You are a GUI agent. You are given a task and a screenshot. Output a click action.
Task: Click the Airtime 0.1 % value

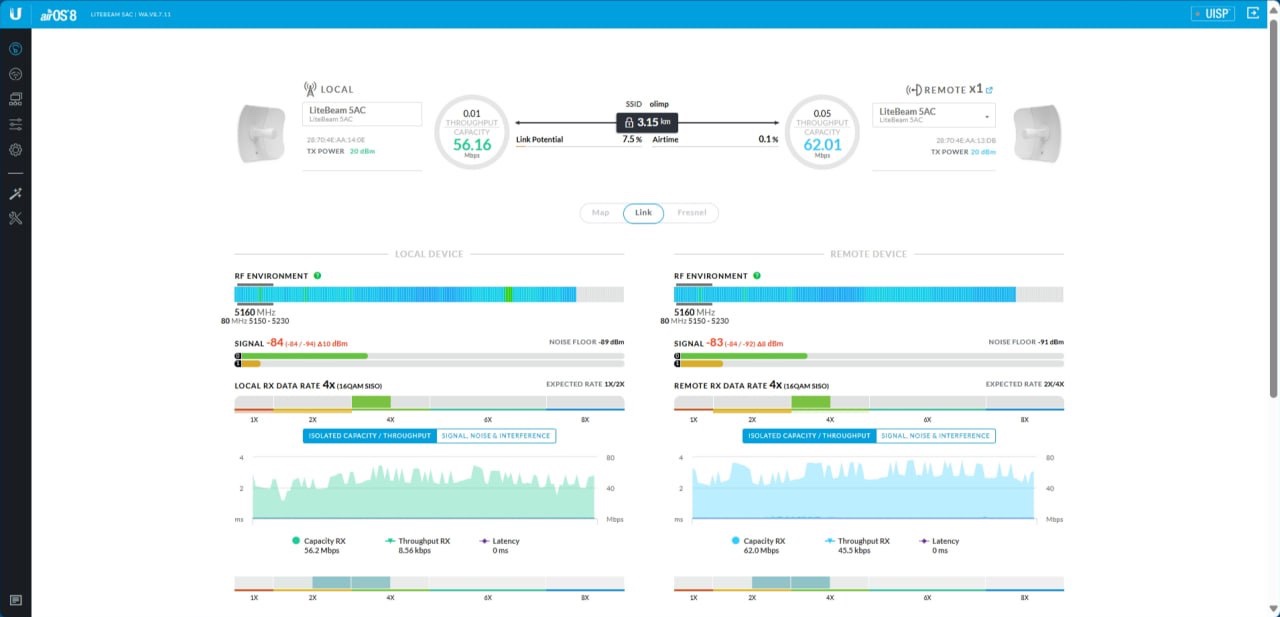tap(768, 140)
